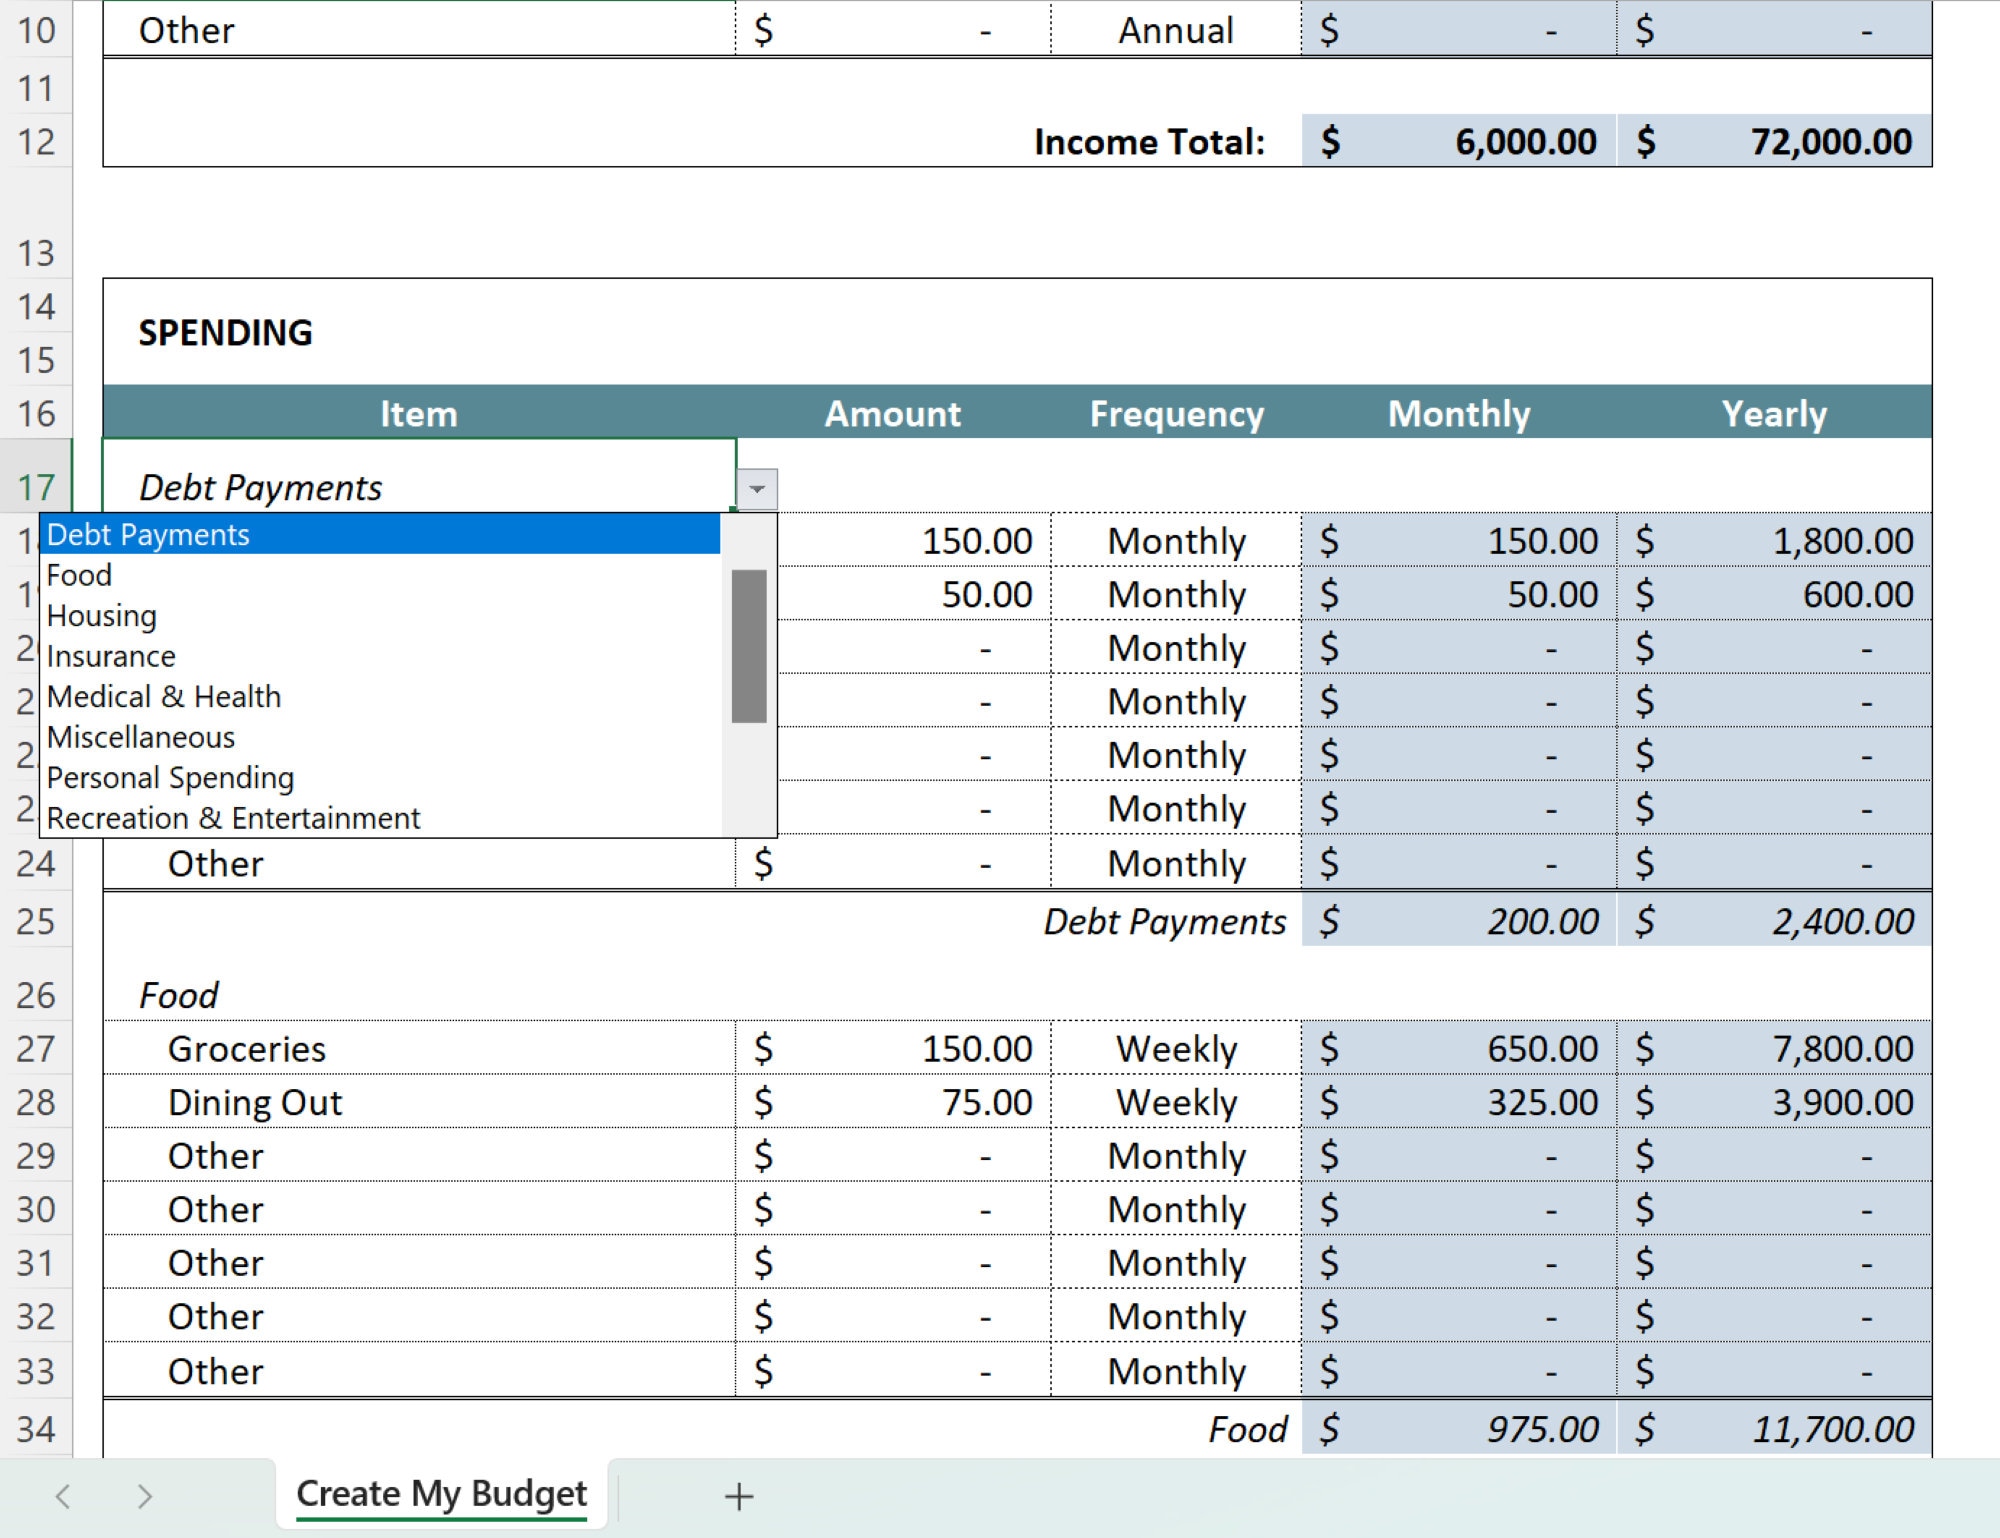Click the Income Total monthly value cell
The height and width of the screenshot is (1538, 2000).
point(1455,141)
